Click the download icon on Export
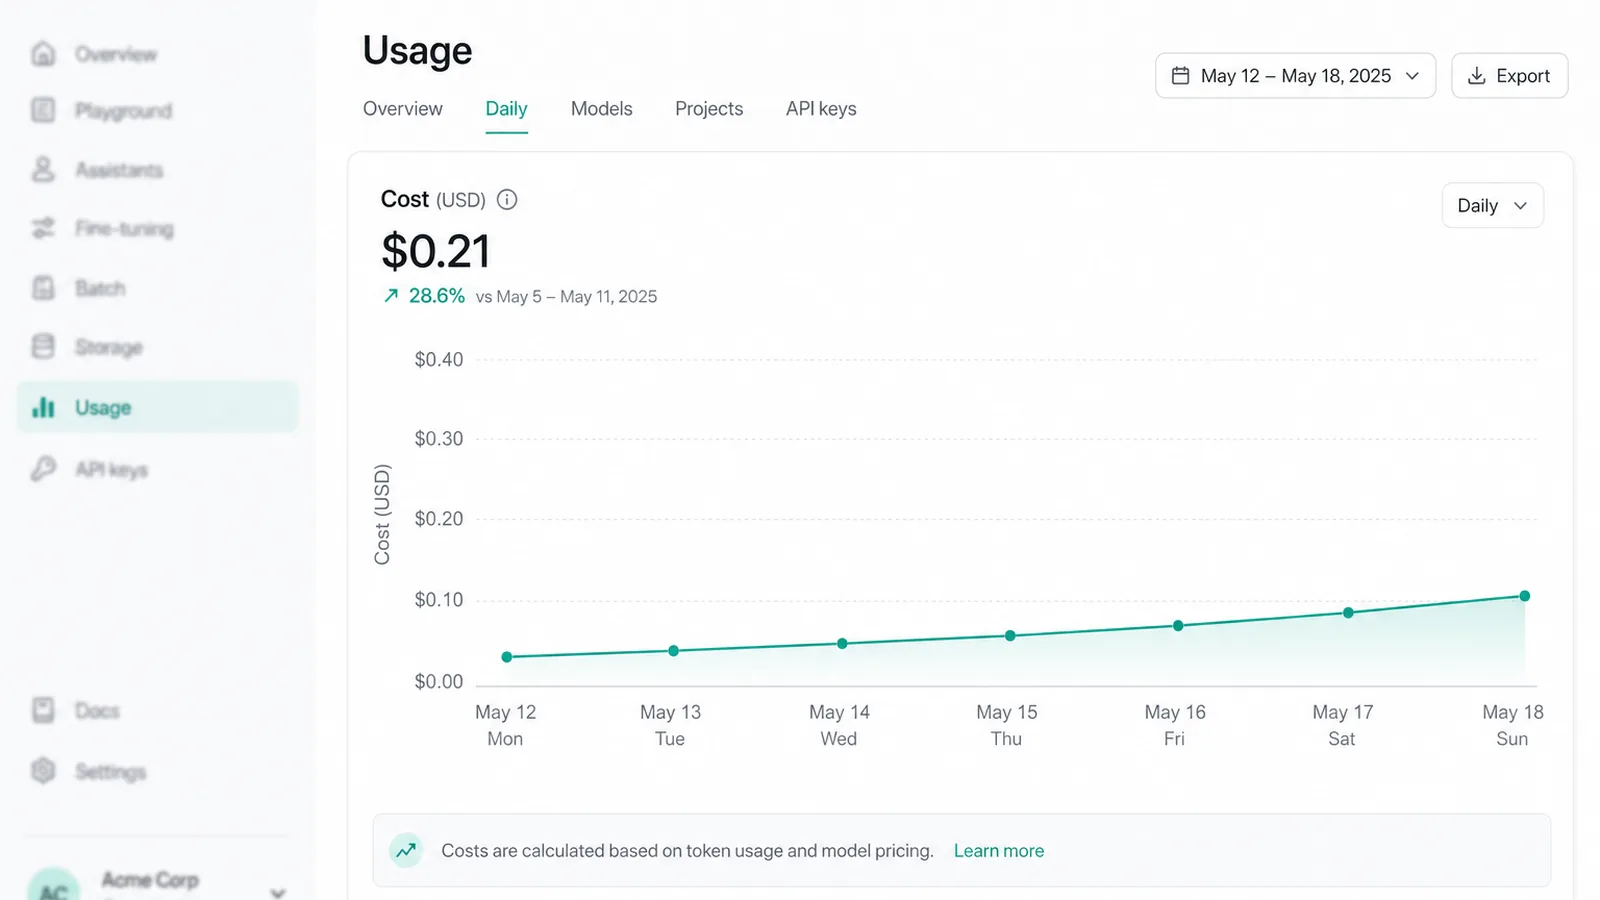The height and width of the screenshot is (900, 1600). [x=1476, y=76]
